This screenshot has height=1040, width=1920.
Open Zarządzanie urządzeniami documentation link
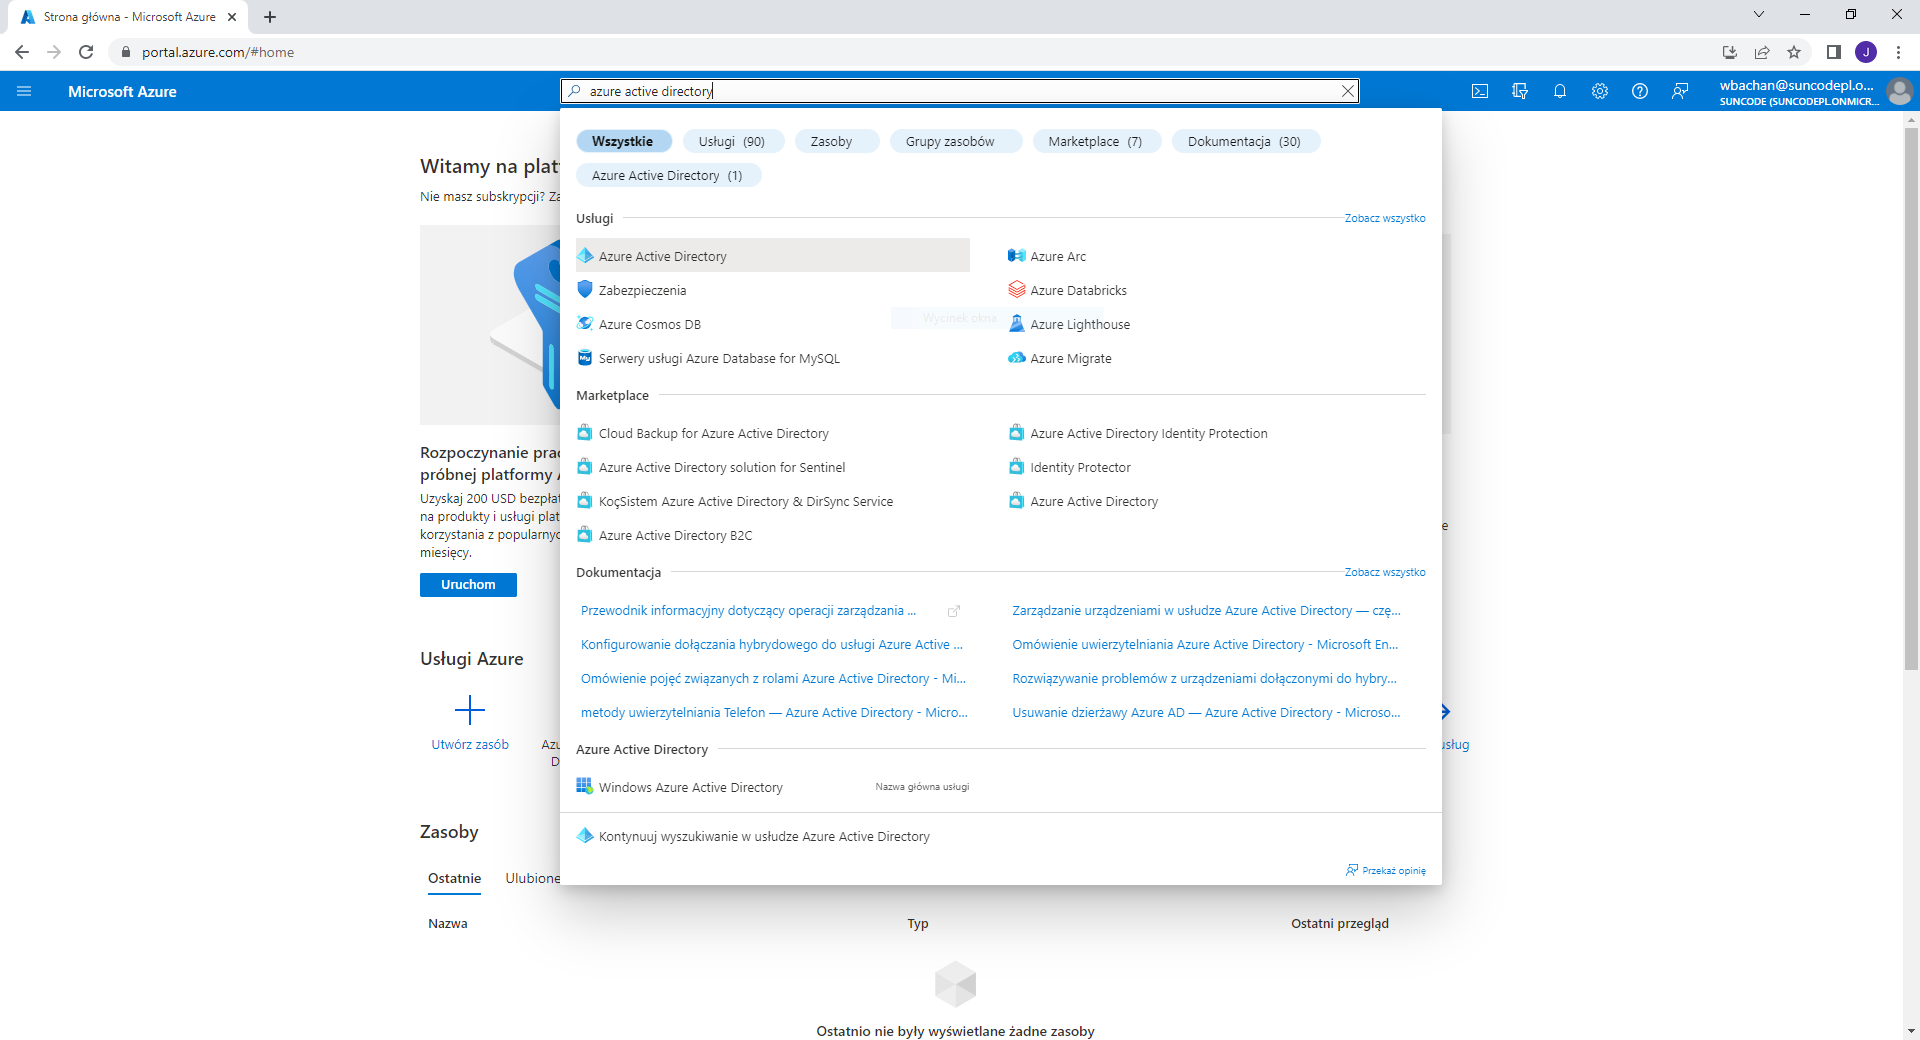point(1206,610)
